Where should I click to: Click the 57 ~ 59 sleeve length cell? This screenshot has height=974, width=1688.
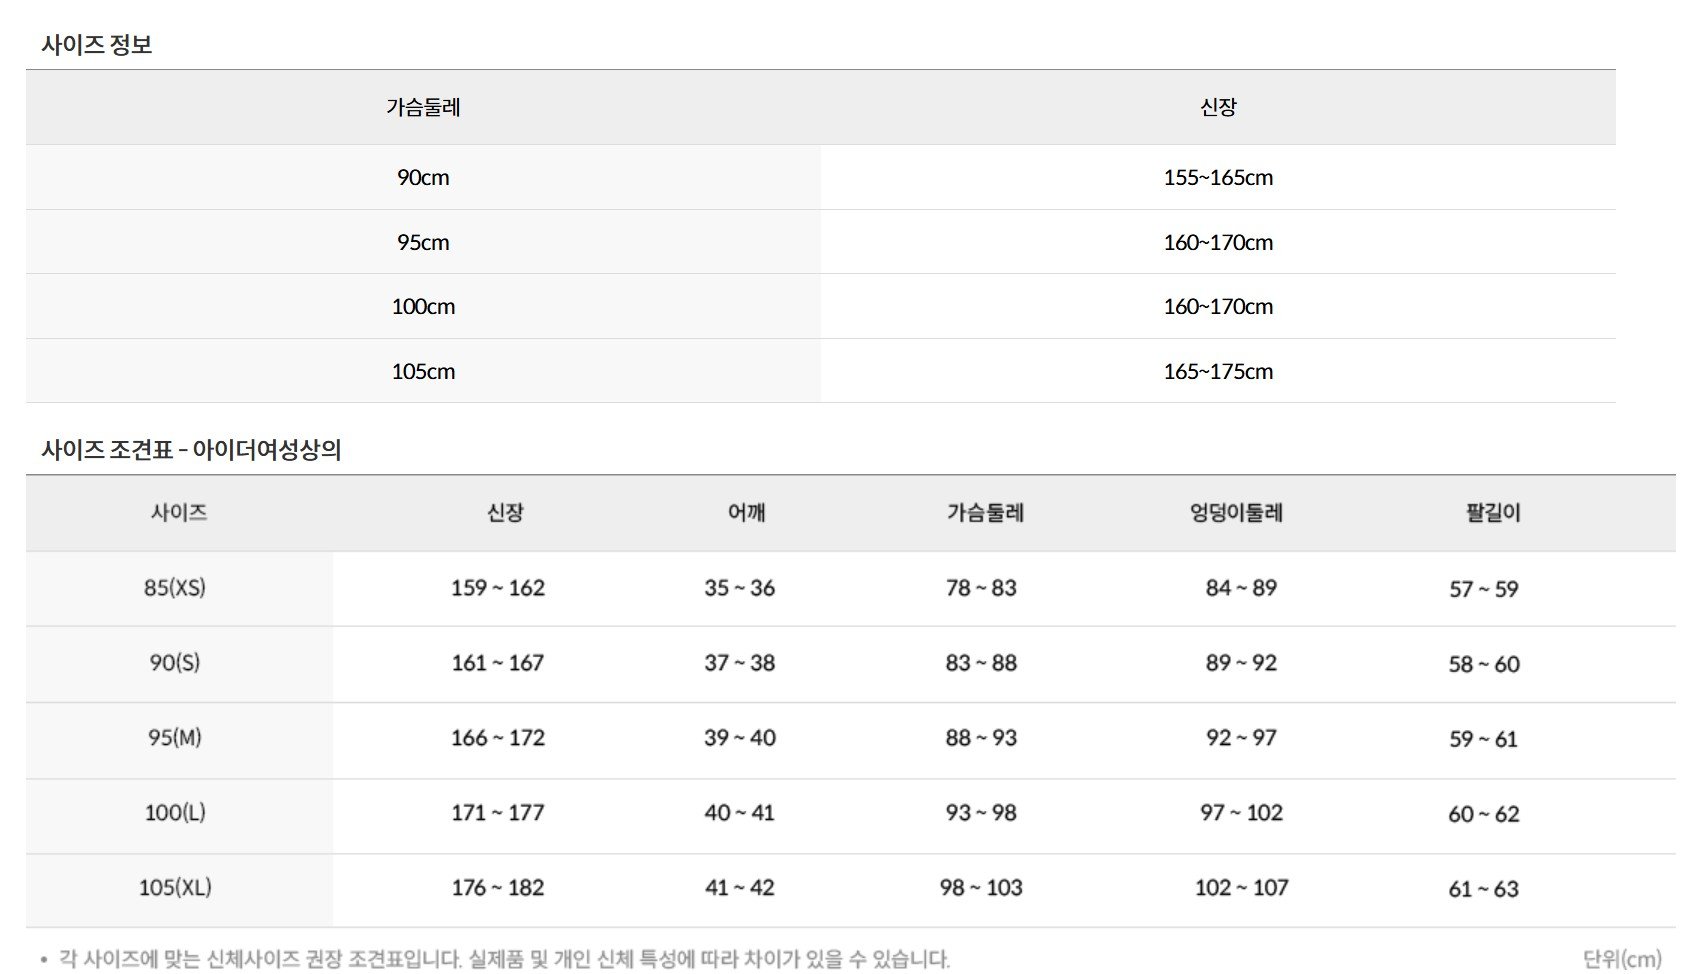click(x=1484, y=589)
